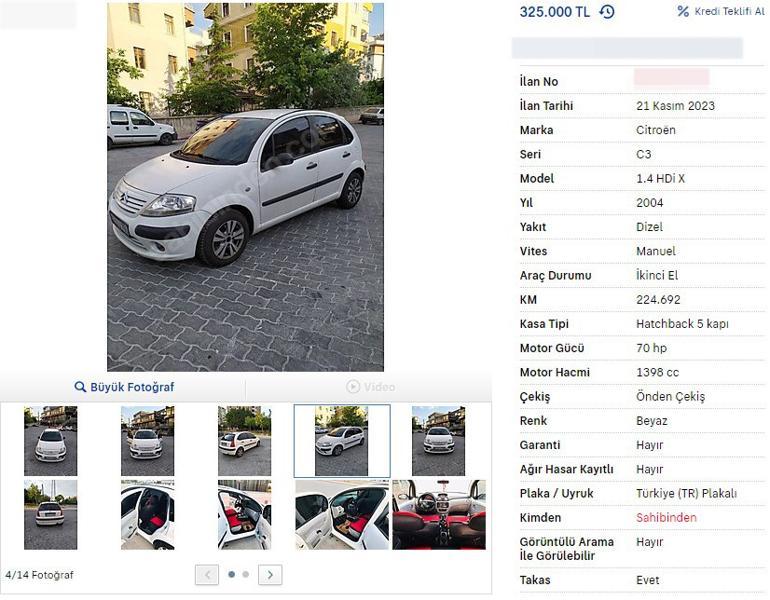Select the first gallery page dot
This screenshot has width=770, height=600.
pos(231,574)
